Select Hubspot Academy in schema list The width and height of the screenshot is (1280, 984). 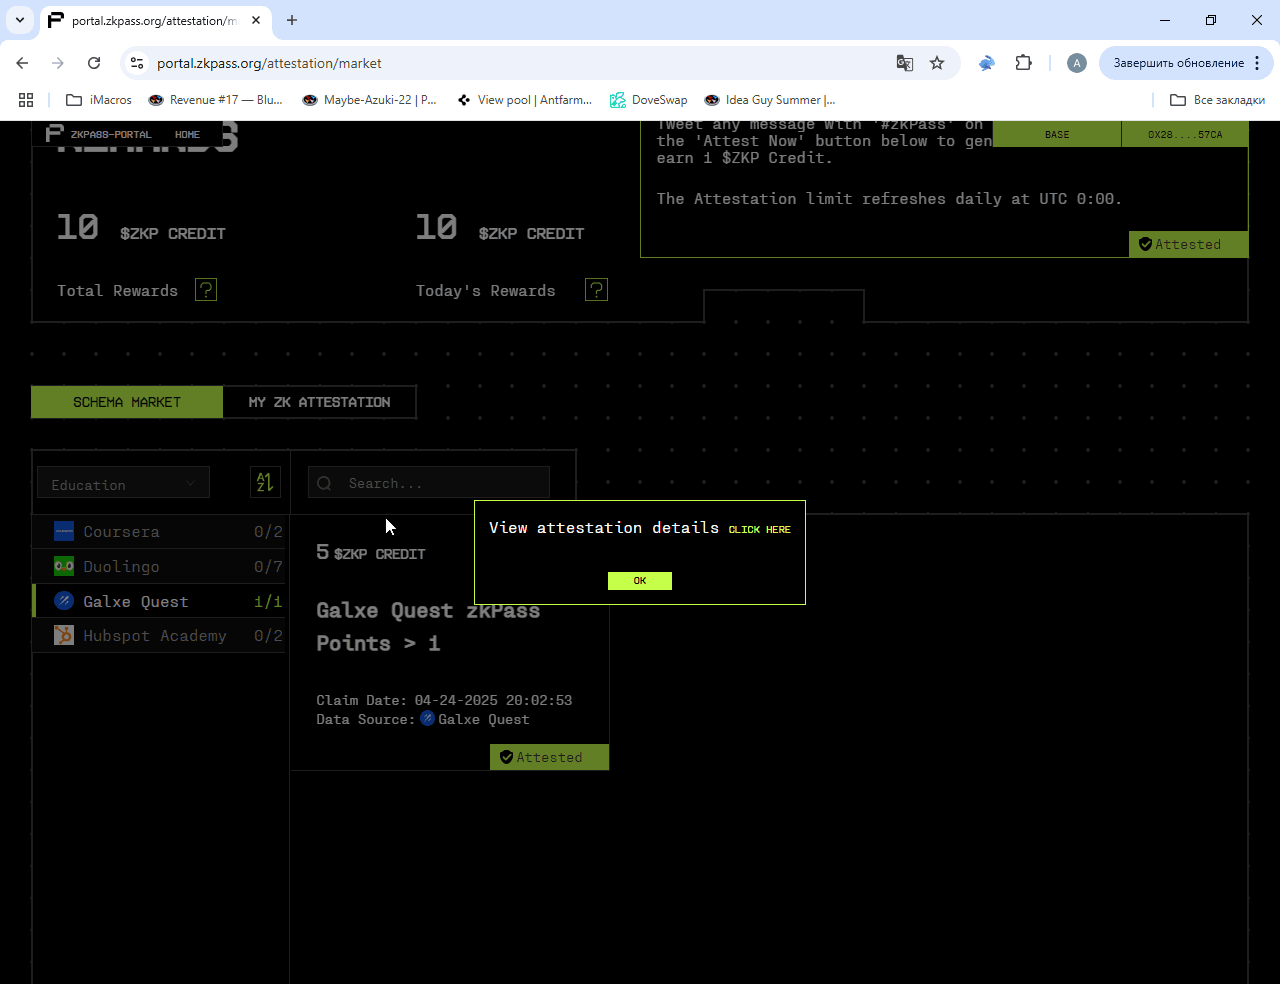point(160,636)
